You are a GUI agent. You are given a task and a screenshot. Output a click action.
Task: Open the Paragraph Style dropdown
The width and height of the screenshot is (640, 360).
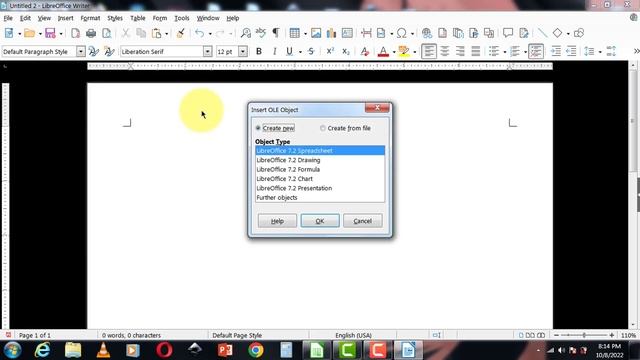click(x=81, y=51)
